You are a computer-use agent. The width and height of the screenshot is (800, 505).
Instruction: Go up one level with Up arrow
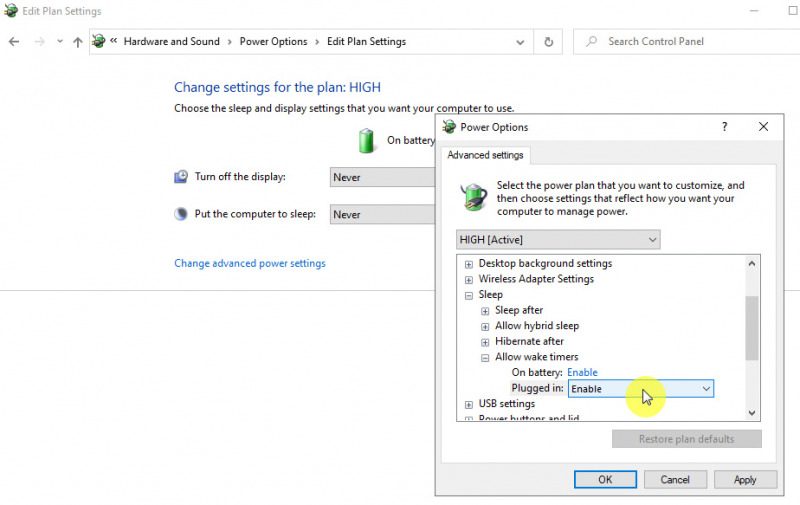pyautogui.click(x=78, y=42)
